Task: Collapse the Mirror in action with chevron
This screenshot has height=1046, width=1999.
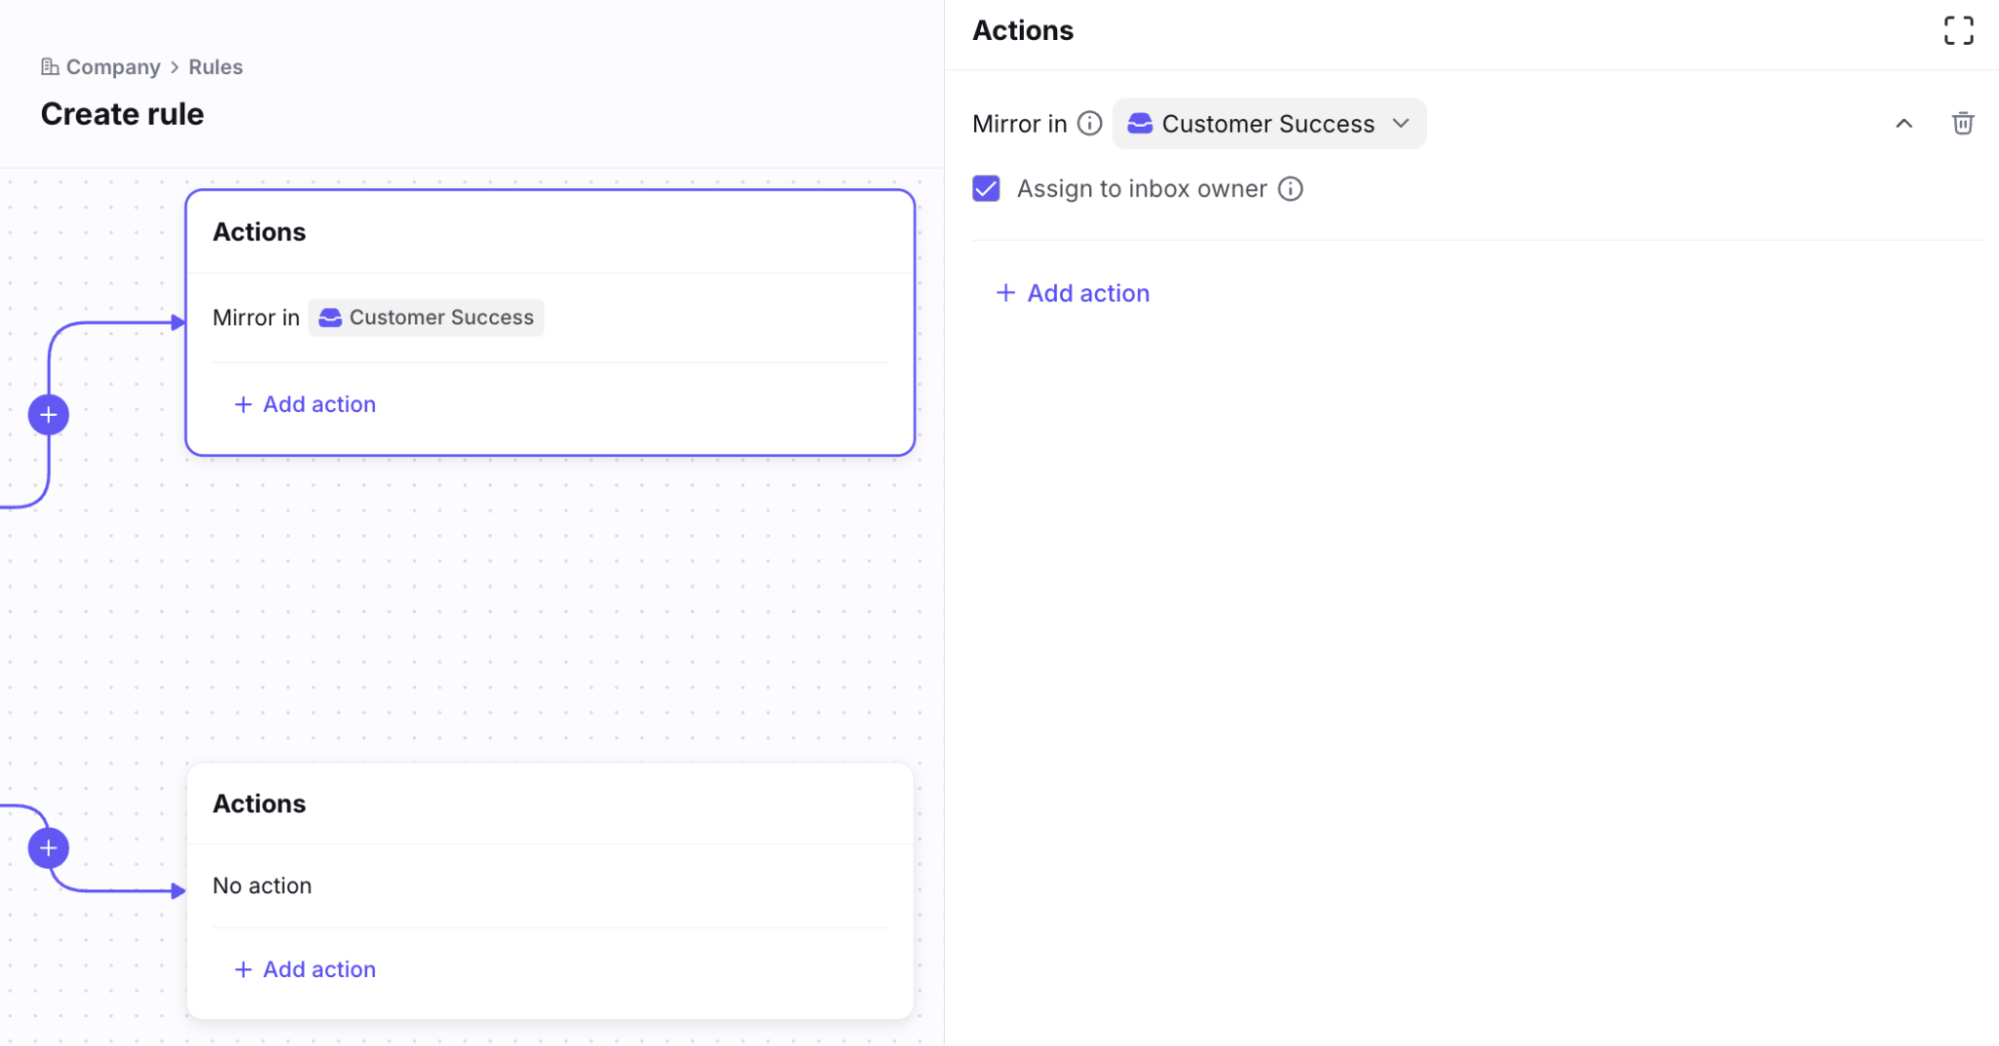Action: pos(1903,124)
